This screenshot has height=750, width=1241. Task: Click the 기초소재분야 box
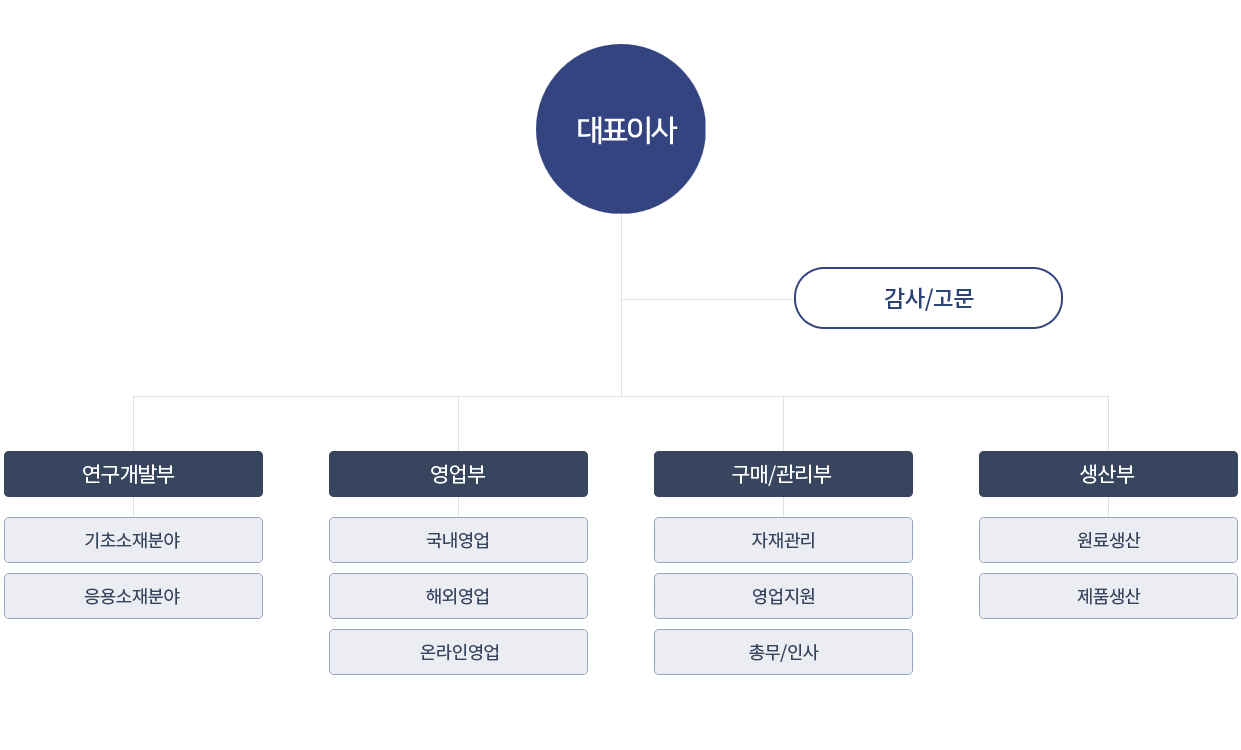tap(133, 540)
